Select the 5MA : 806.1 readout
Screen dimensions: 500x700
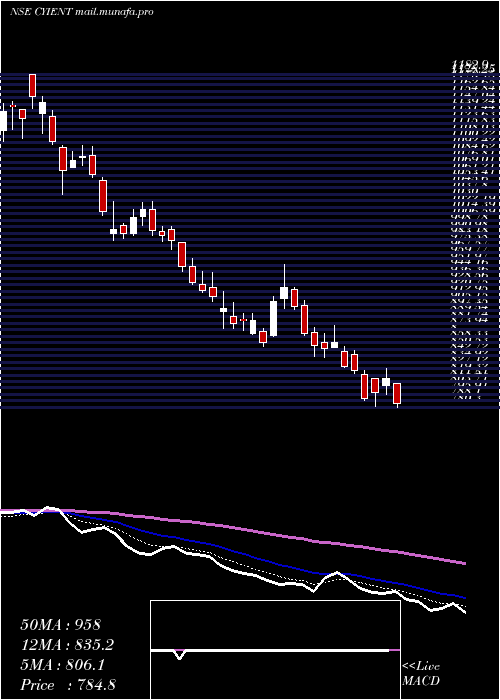tap(62, 665)
